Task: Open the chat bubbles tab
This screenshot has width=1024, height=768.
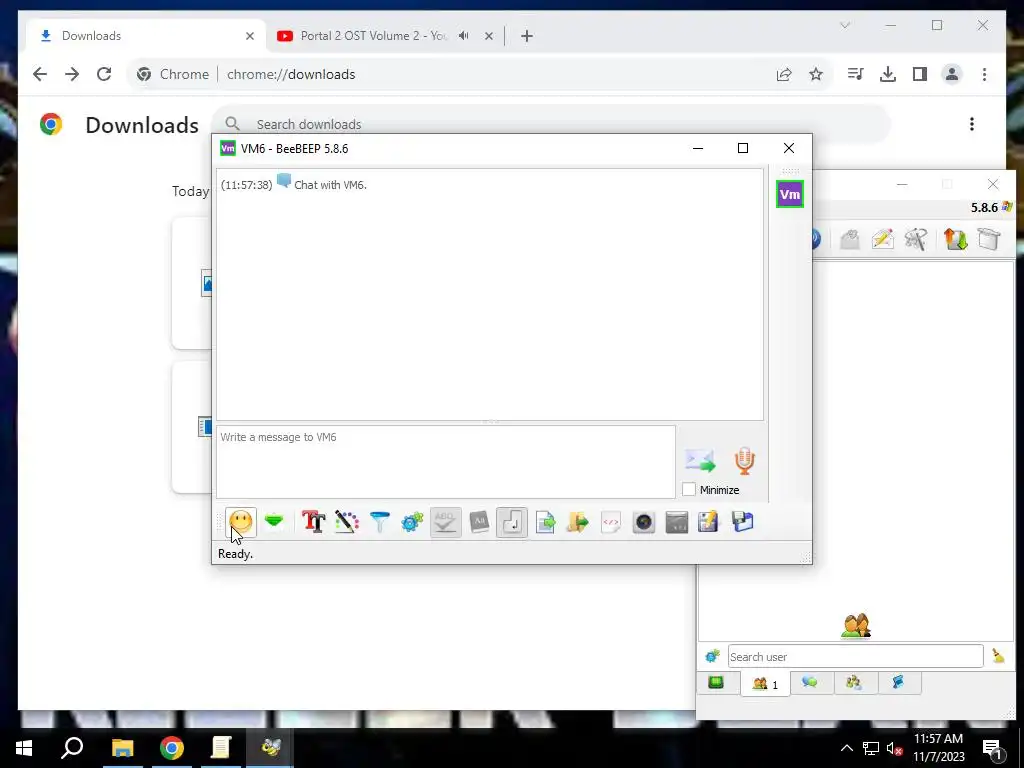Action: click(810, 682)
